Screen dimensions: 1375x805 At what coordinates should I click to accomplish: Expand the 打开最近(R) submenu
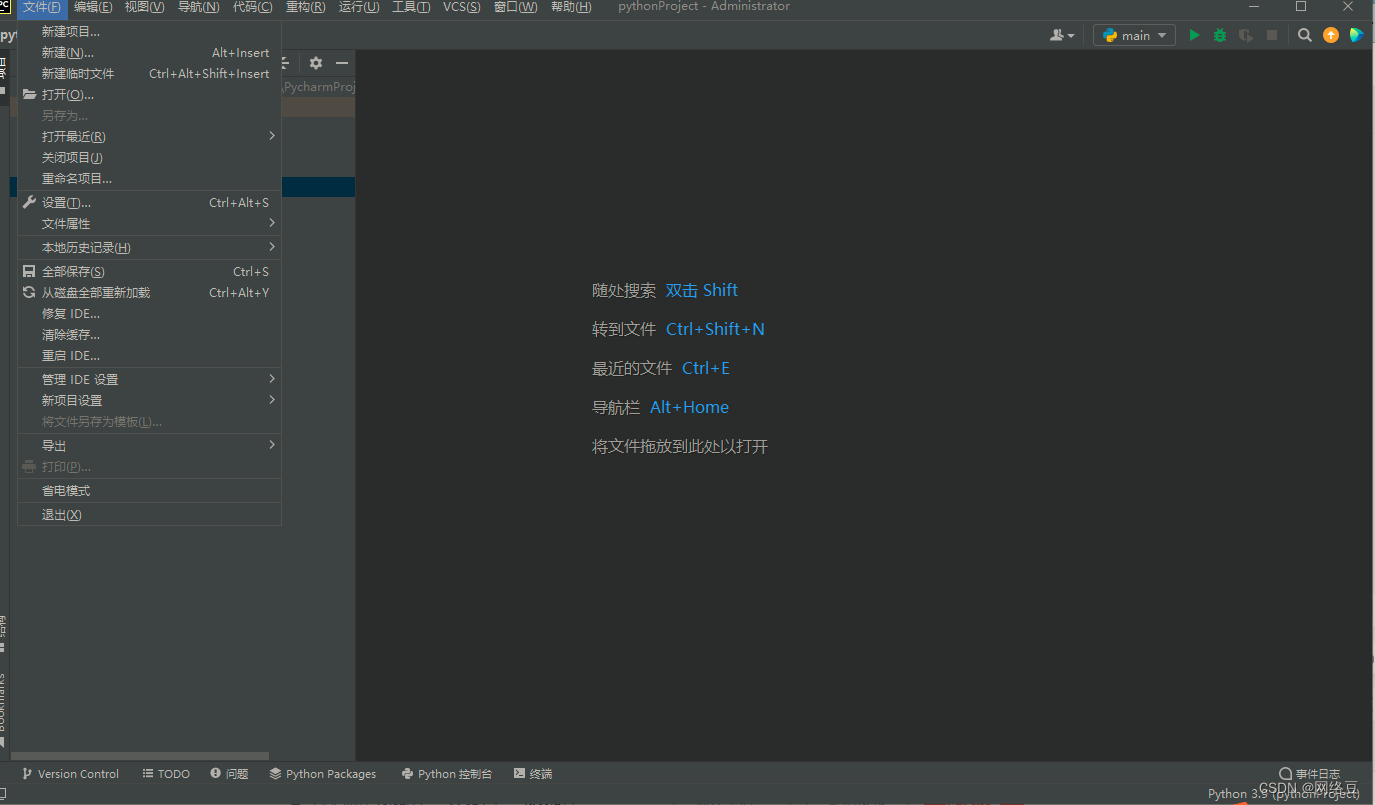(x=150, y=137)
